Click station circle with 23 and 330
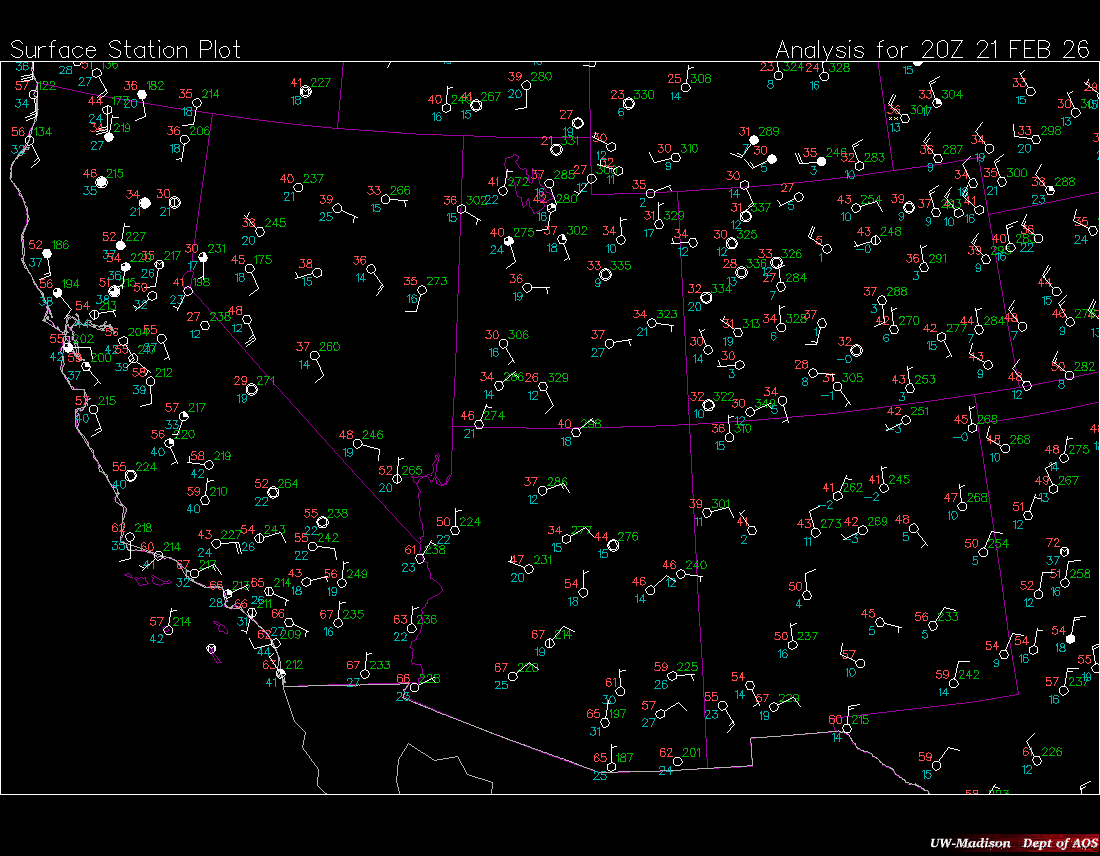 (629, 103)
